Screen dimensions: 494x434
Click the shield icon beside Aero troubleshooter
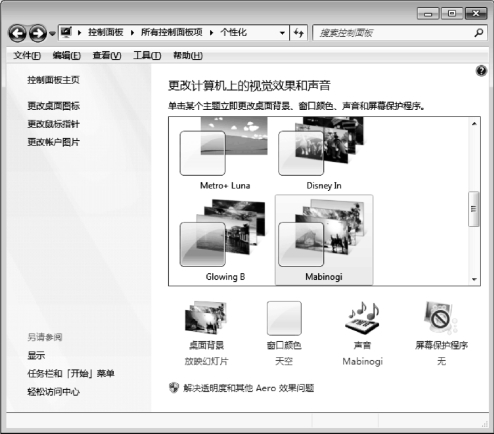point(174,388)
